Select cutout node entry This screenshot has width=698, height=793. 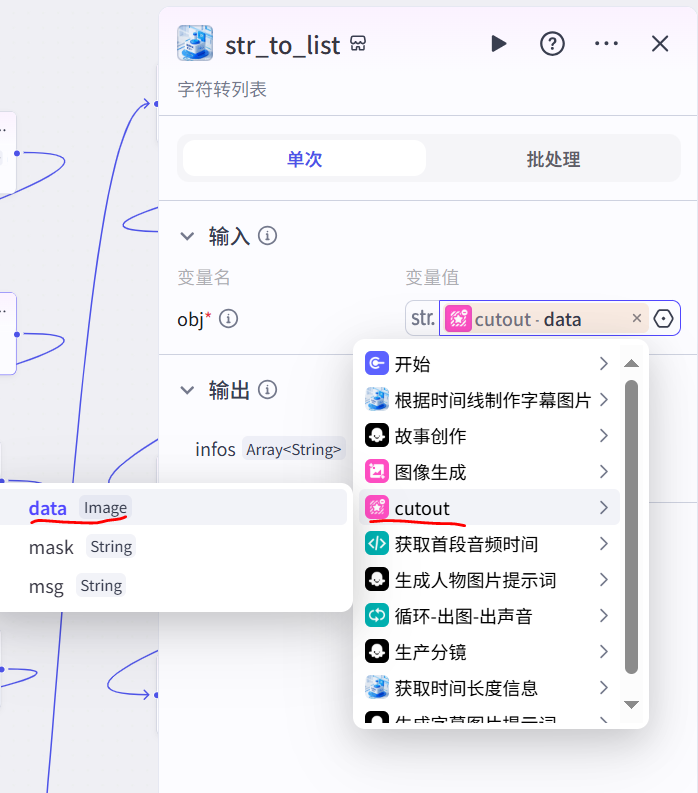point(489,507)
